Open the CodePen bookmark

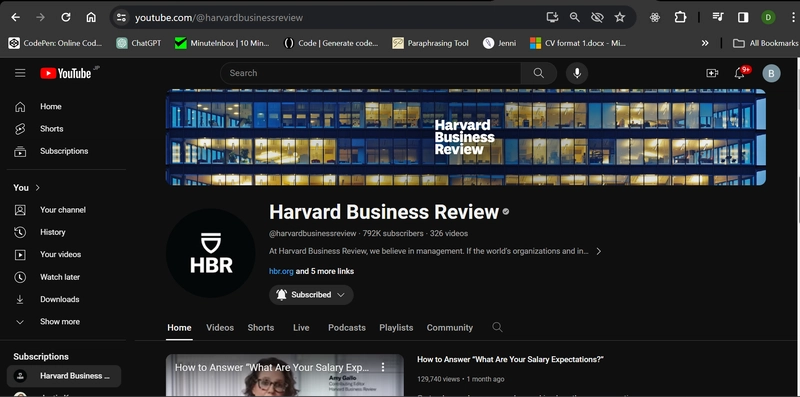(55, 43)
